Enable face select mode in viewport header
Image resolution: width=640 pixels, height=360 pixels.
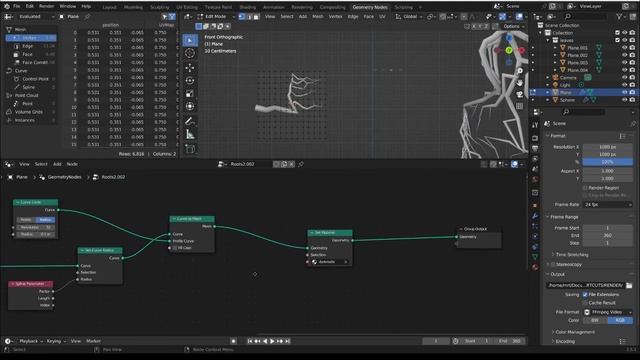click(256, 17)
